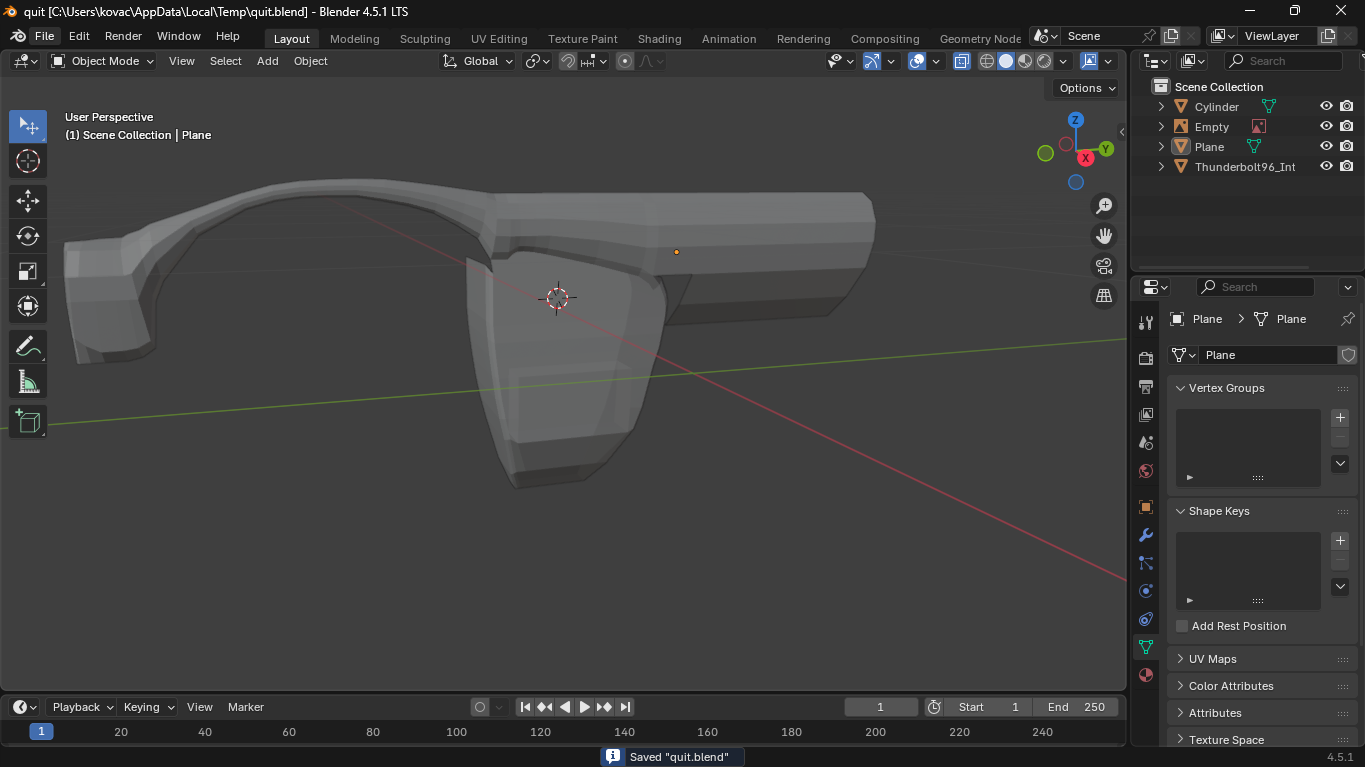
Task: Select the Cursor tool in the toolbar
Action: [28, 161]
